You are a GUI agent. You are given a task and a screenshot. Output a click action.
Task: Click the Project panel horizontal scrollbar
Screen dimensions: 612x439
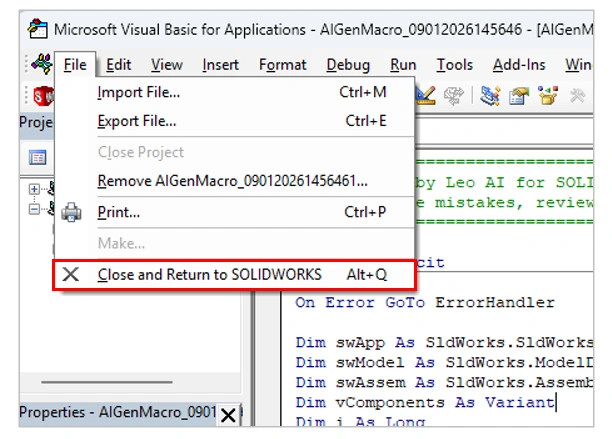tap(107, 382)
